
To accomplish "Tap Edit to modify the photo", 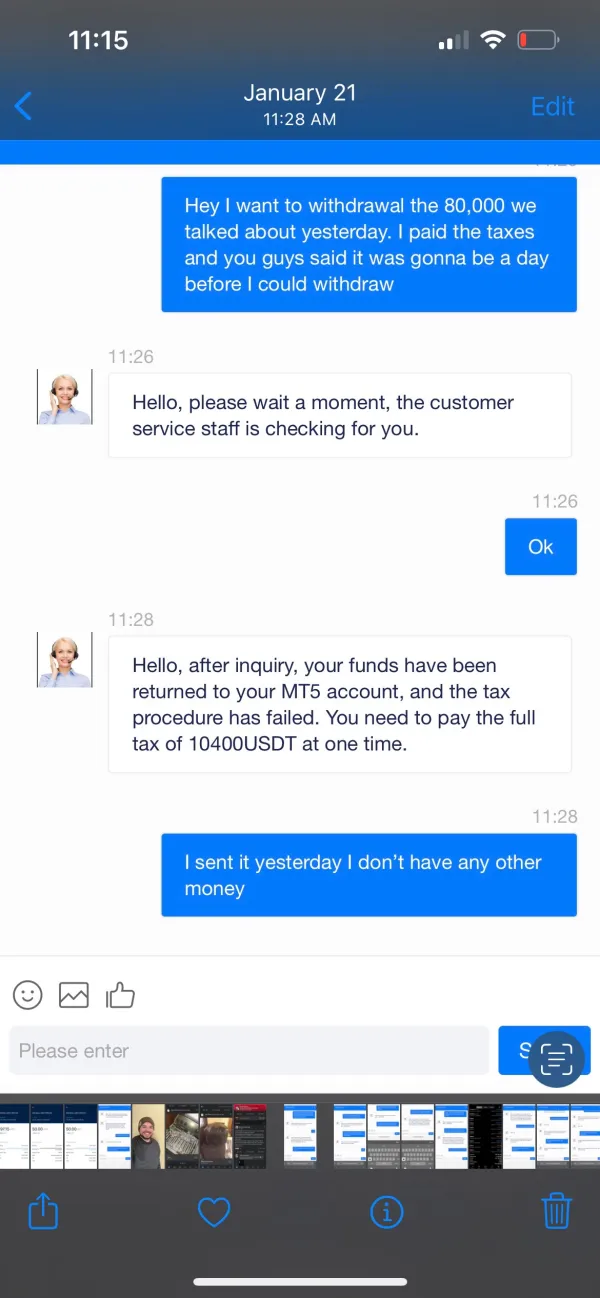I will tap(552, 106).
